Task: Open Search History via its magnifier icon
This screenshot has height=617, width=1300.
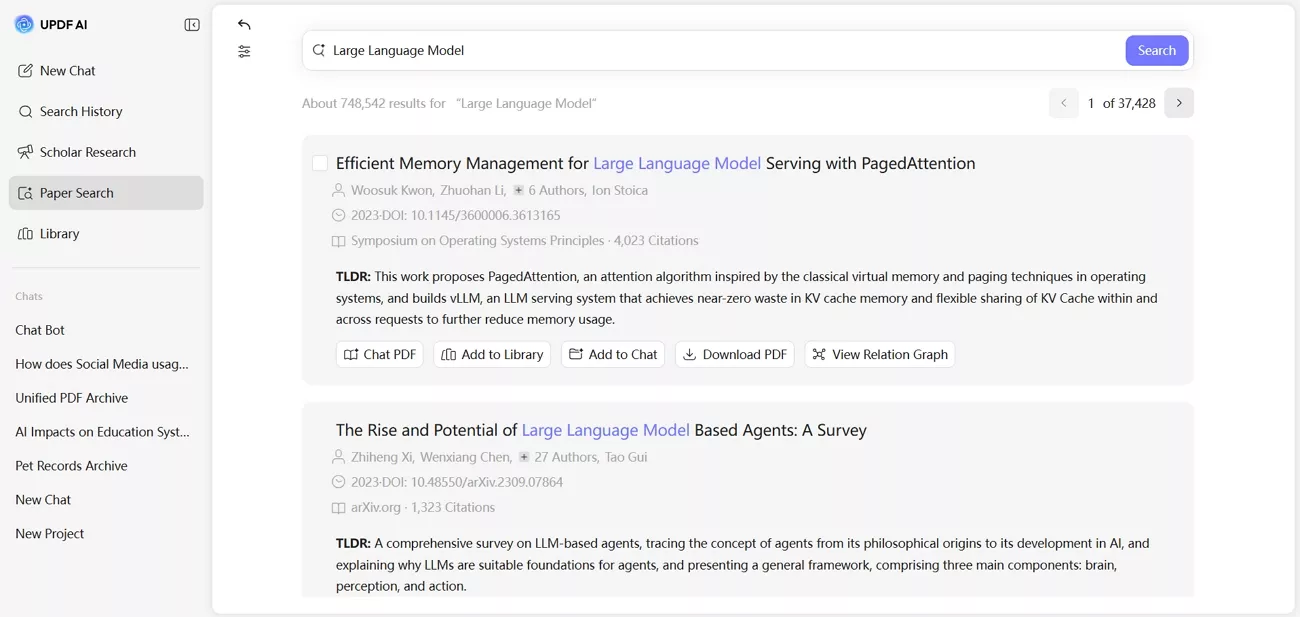Action: coord(25,111)
